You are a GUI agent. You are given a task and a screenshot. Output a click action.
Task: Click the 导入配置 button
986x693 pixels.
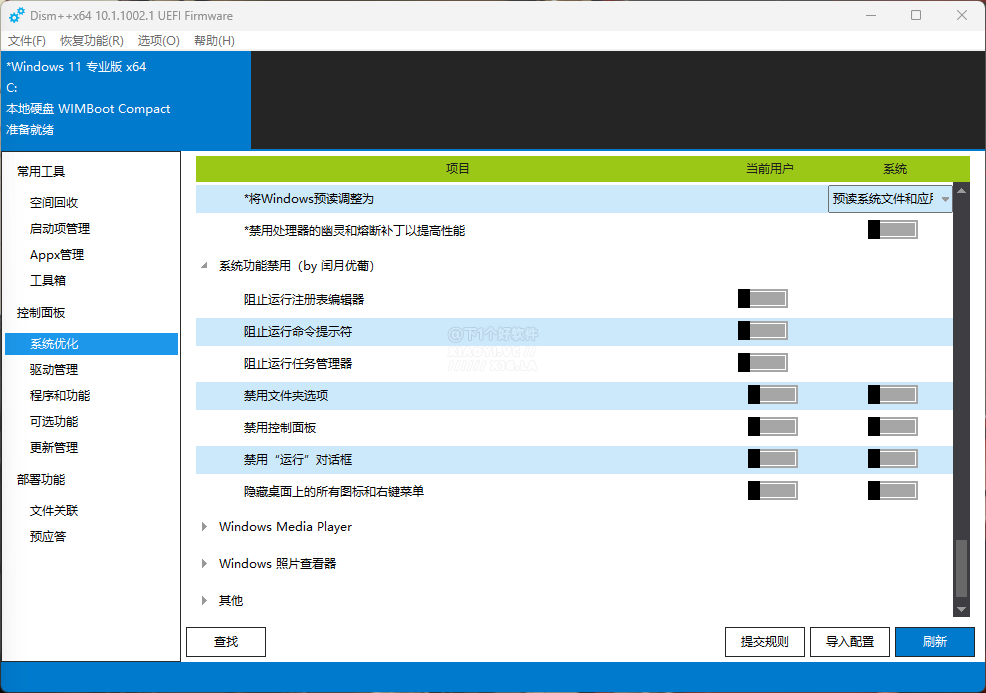[x=850, y=641]
